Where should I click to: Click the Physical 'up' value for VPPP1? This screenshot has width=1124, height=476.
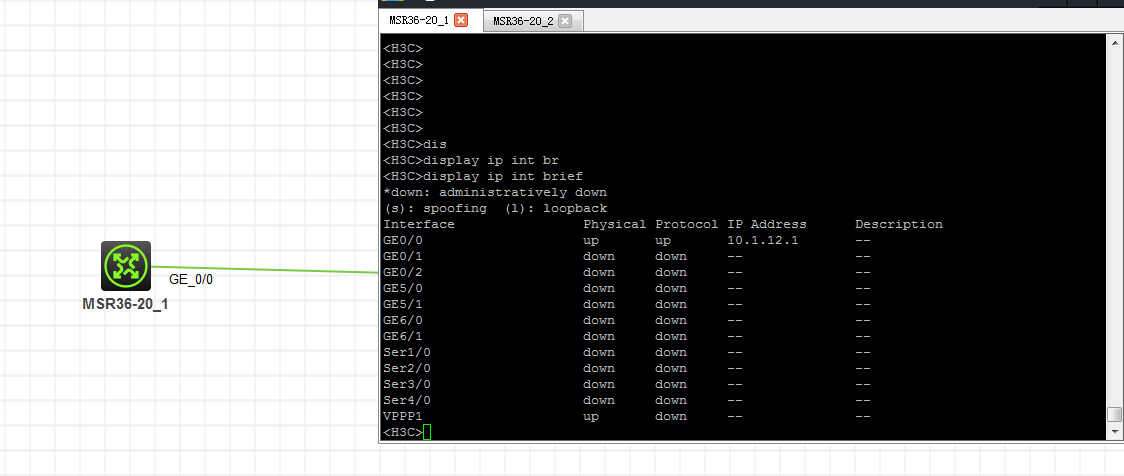pos(591,416)
